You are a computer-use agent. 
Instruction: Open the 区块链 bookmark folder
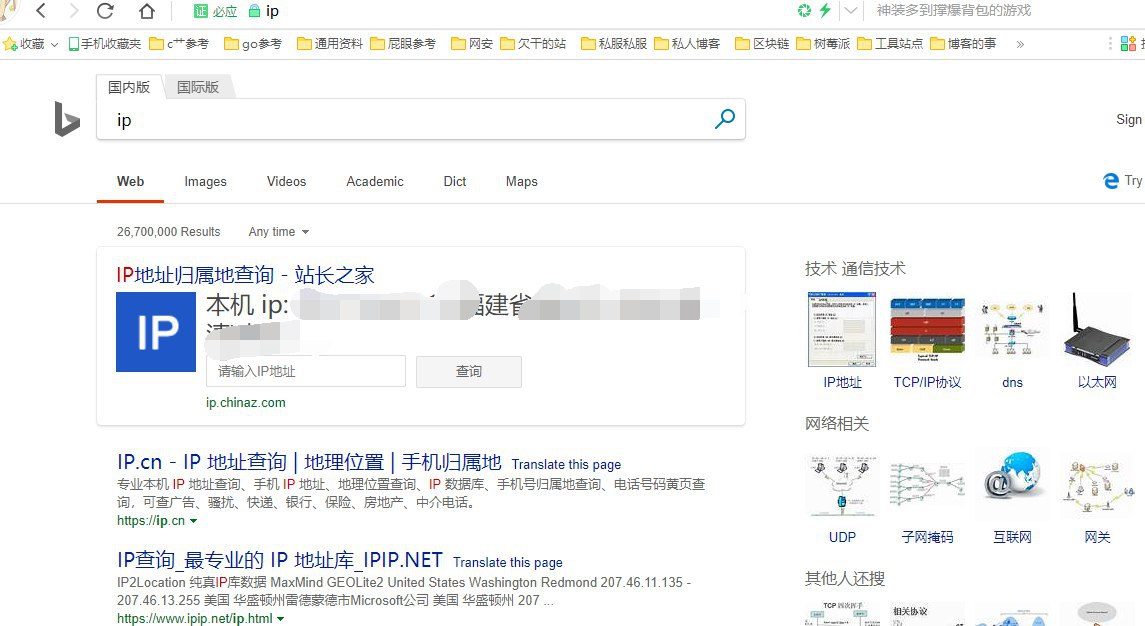pos(762,44)
